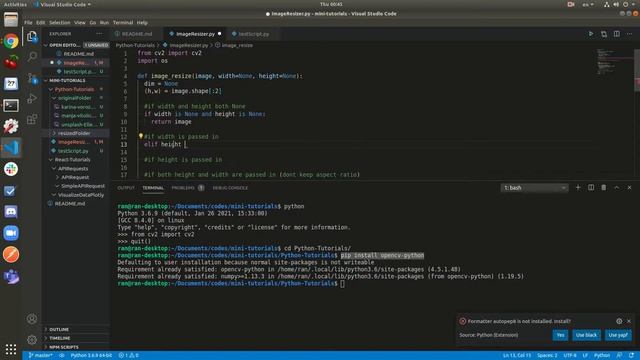
Task: Switch to the README.md editor tab
Action: tap(136, 34)
